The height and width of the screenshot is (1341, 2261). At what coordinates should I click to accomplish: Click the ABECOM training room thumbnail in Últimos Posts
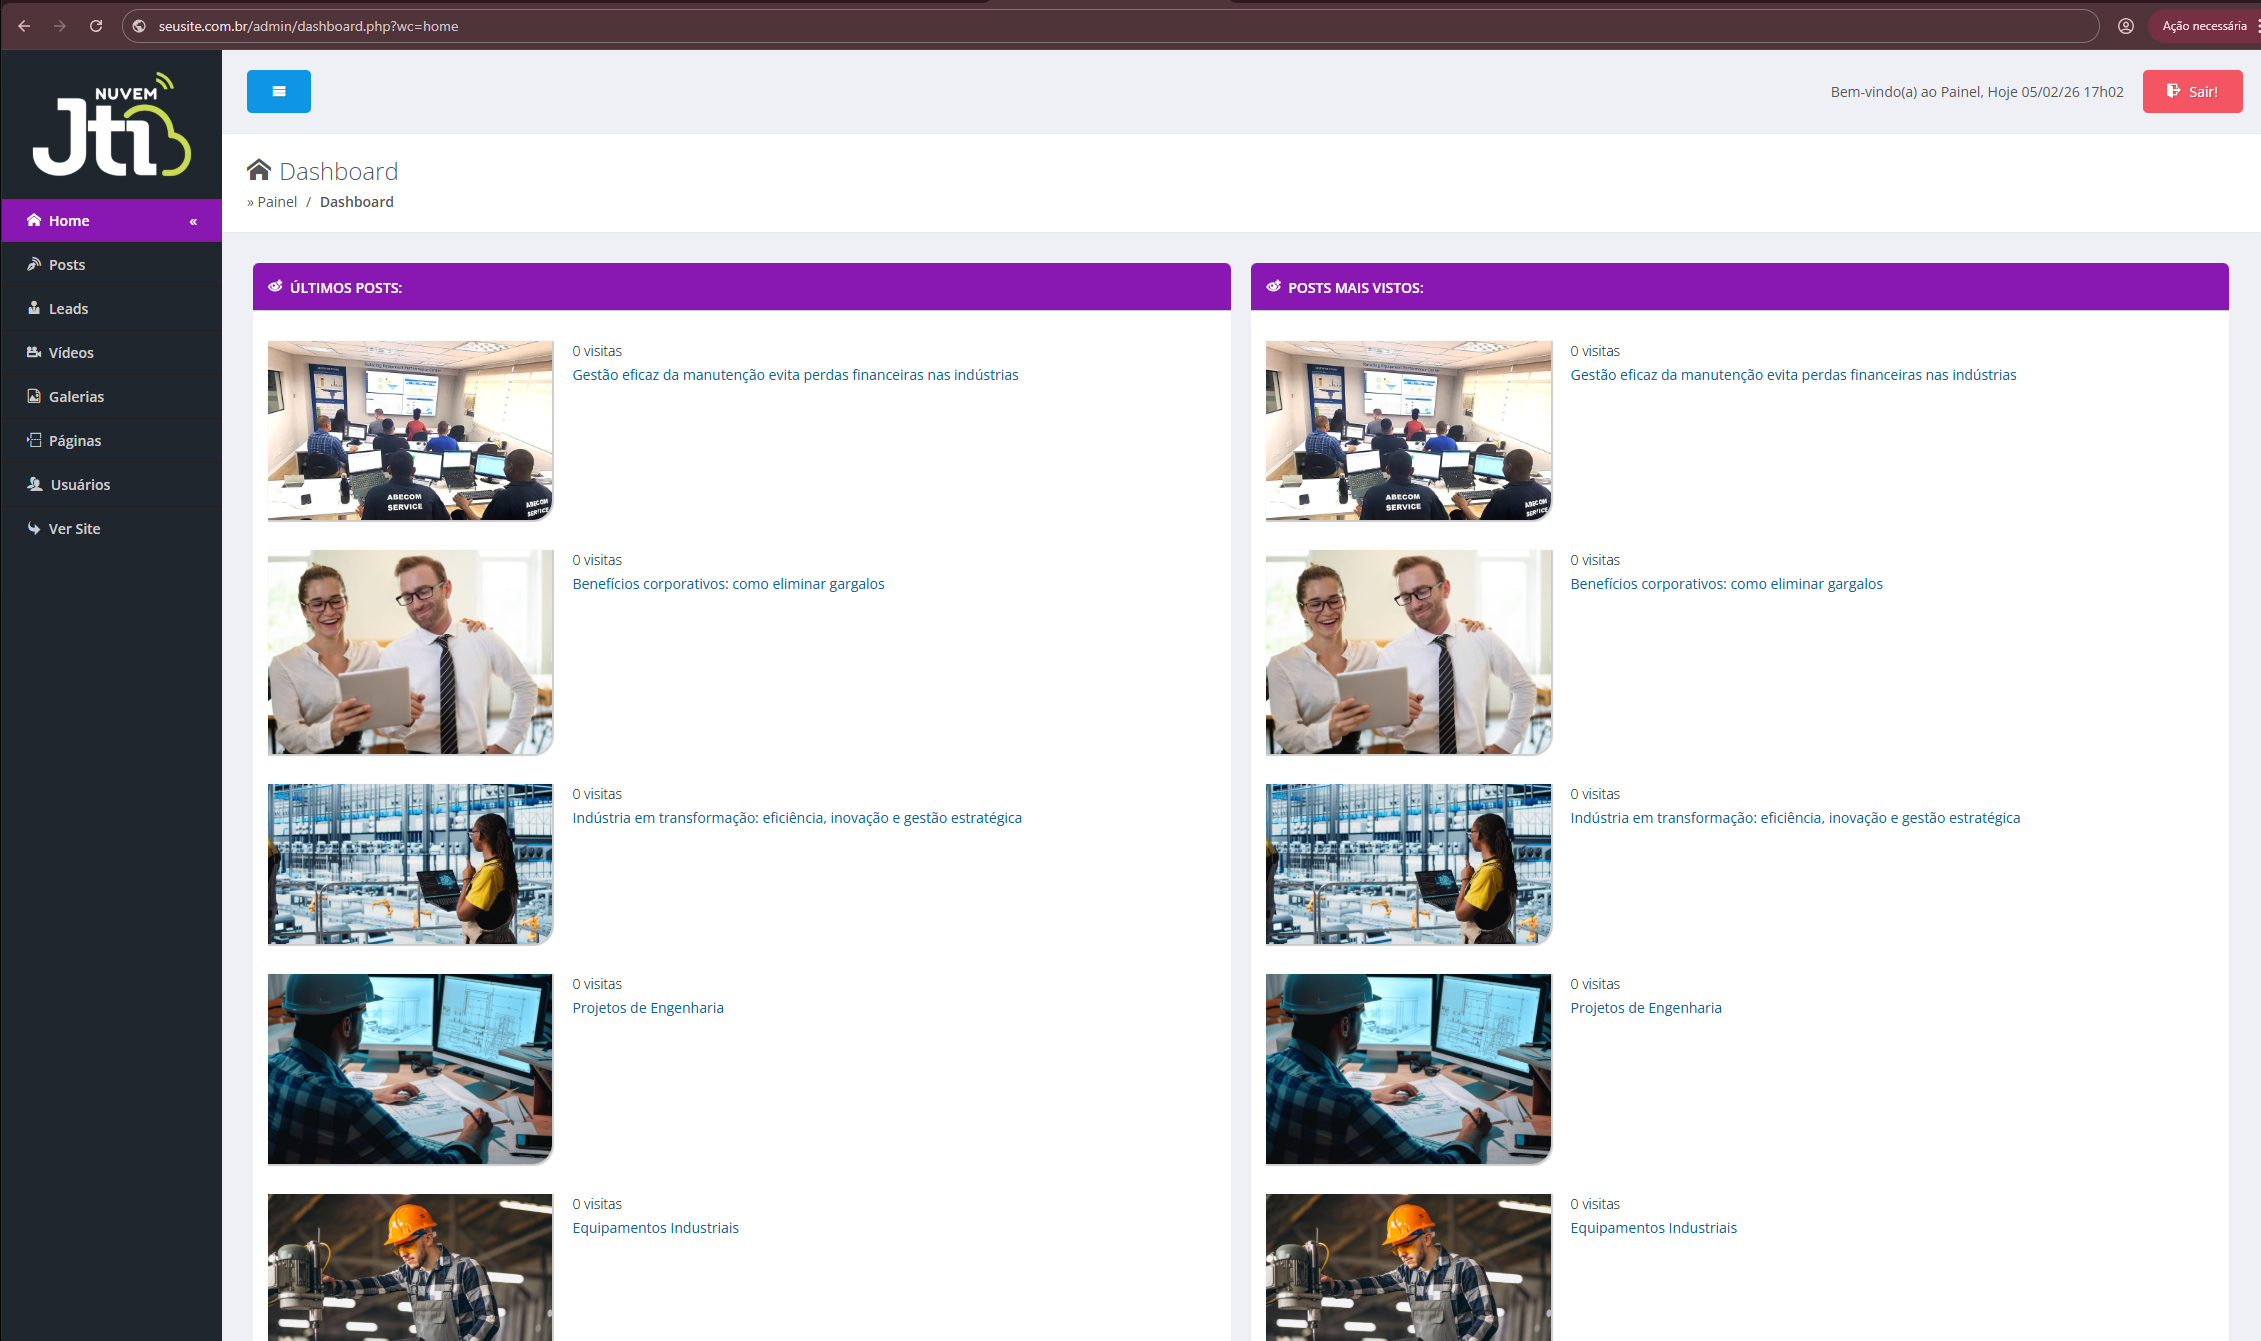pos(410,430)
